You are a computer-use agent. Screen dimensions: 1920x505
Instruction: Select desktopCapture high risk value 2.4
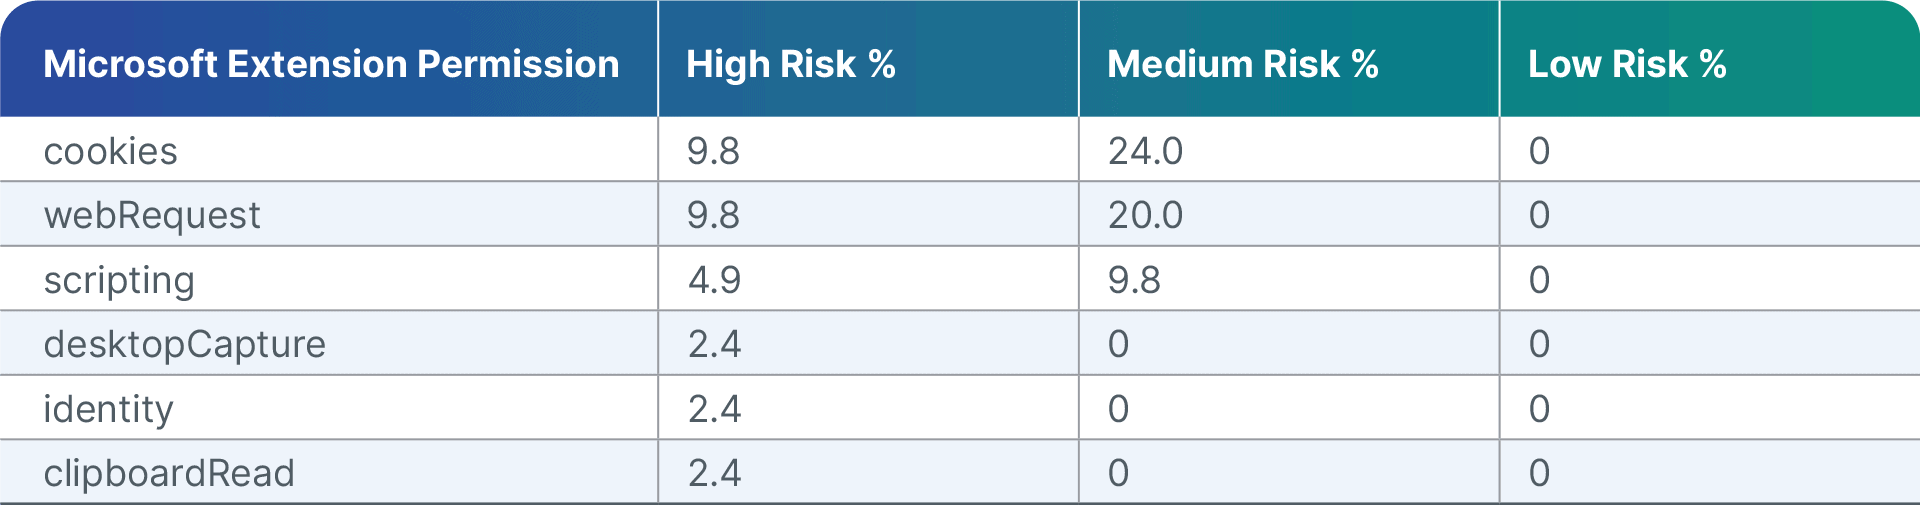pos(714,344)
